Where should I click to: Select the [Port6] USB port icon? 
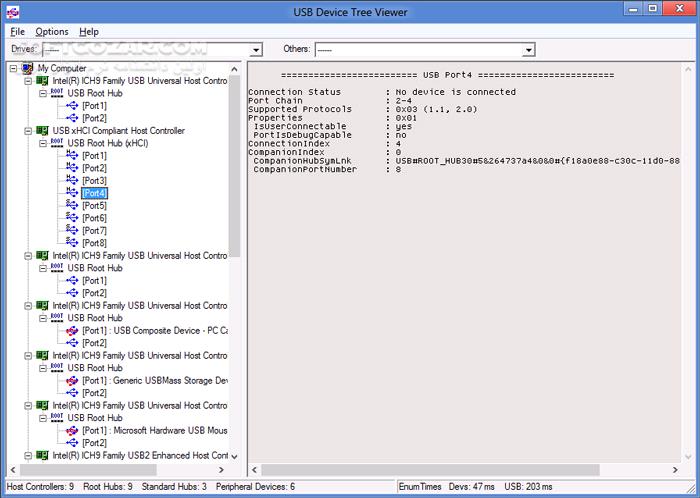coord(72,218)
